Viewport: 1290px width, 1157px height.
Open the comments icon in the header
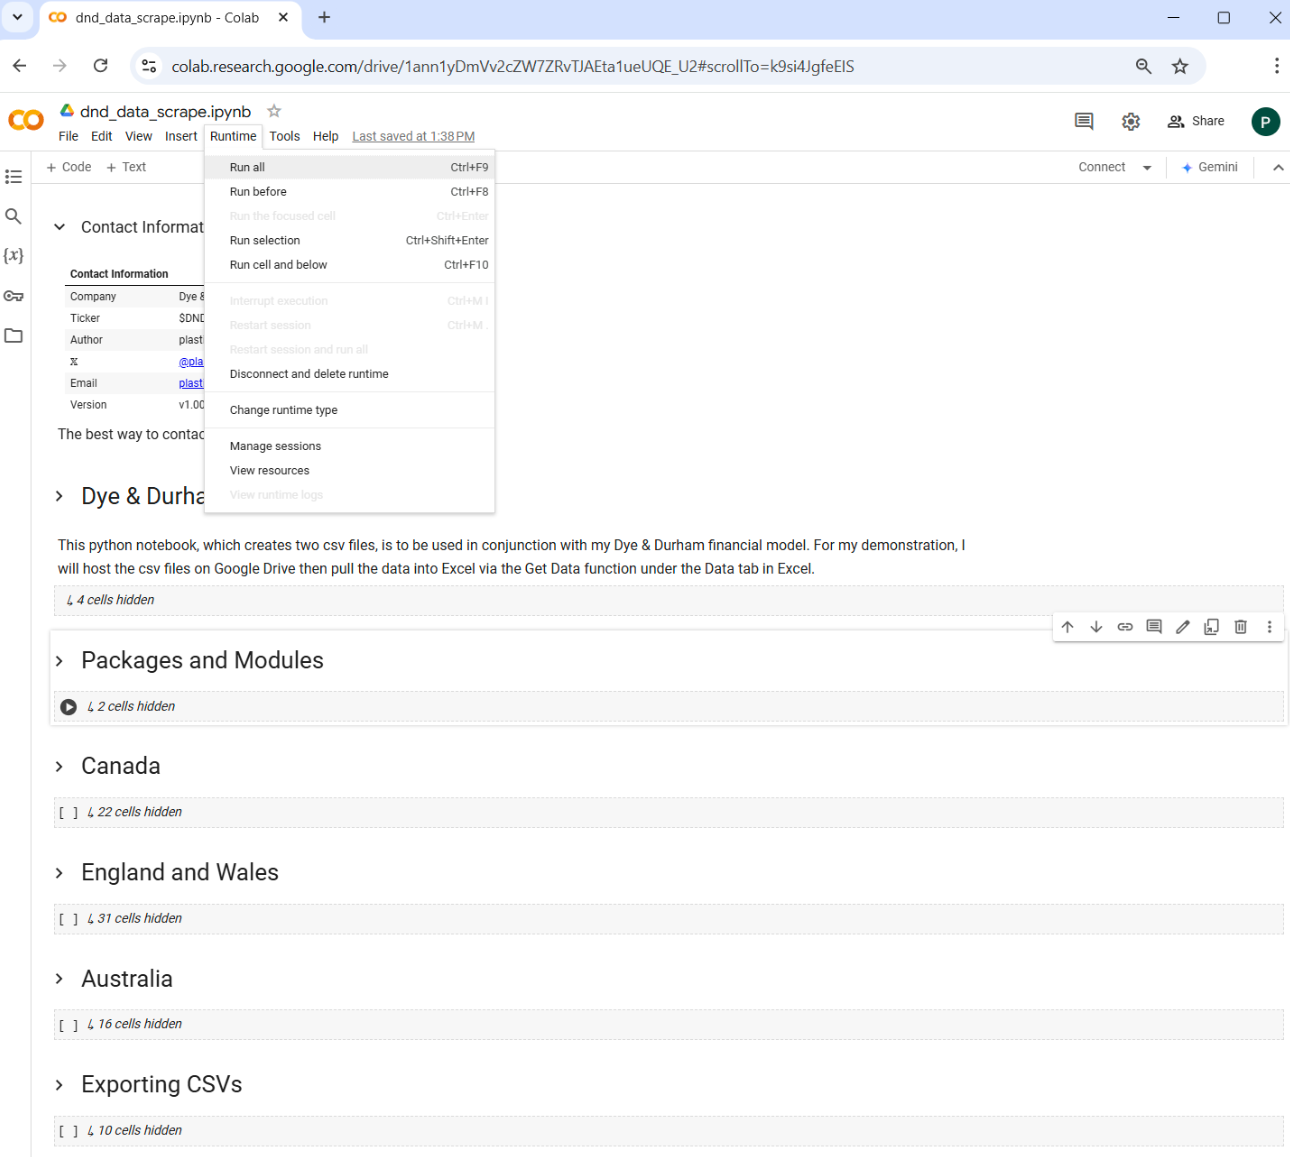pyautogui.click(x=1084, y=121)
